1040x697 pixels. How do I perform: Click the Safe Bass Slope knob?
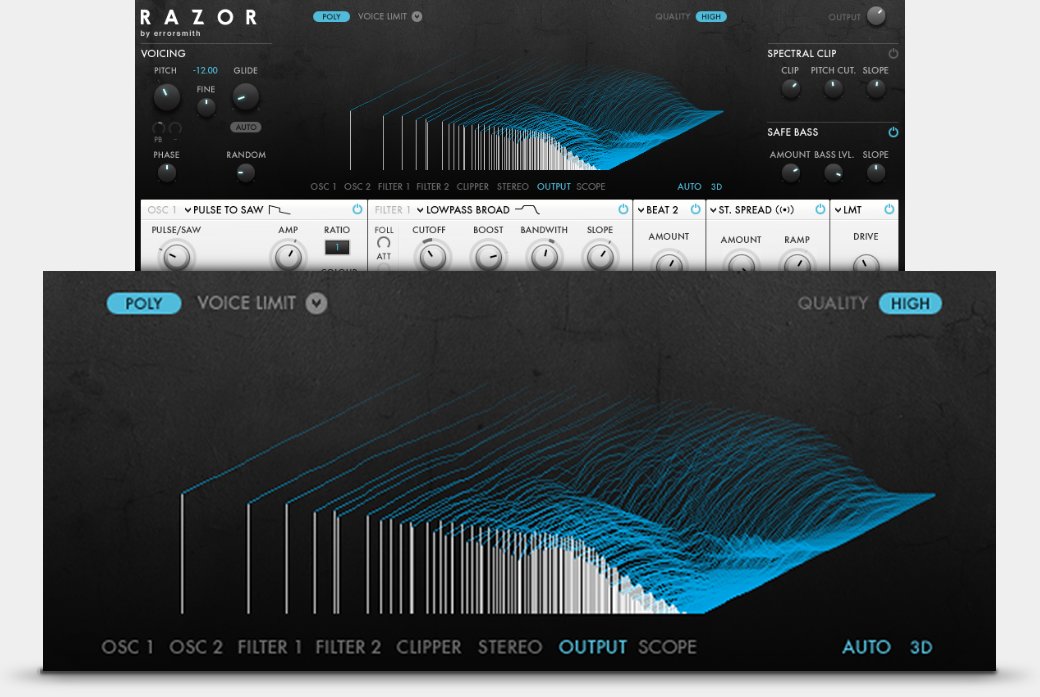[876, 172]
